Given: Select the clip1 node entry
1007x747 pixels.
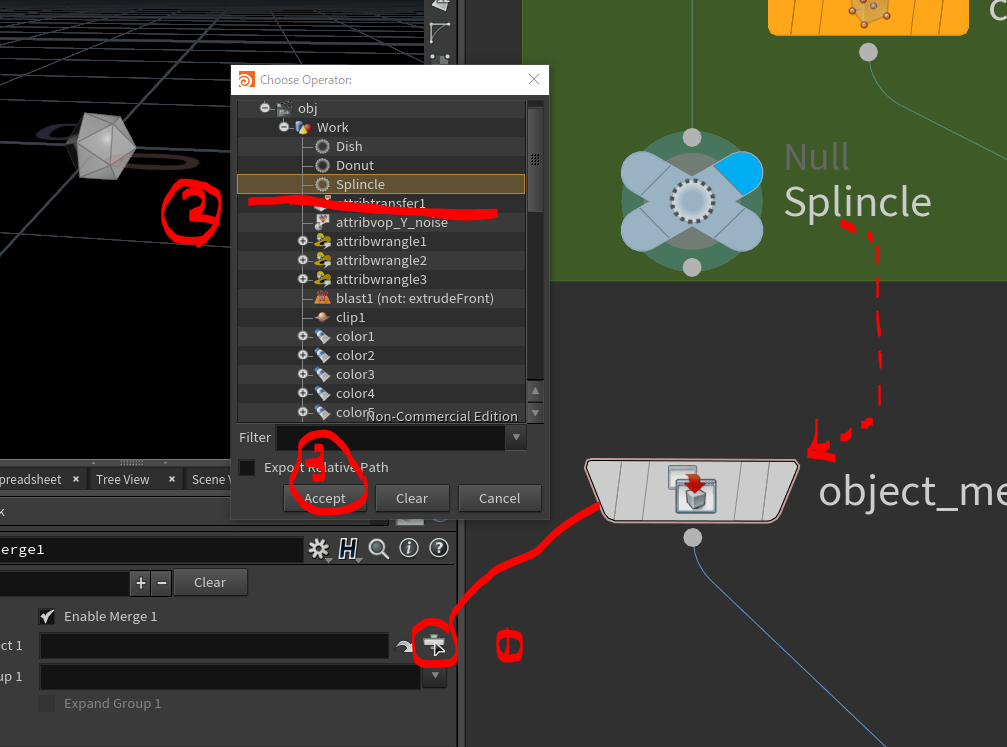Looking at the screenshot, I should pyautogui.click(x=350, y=317).
